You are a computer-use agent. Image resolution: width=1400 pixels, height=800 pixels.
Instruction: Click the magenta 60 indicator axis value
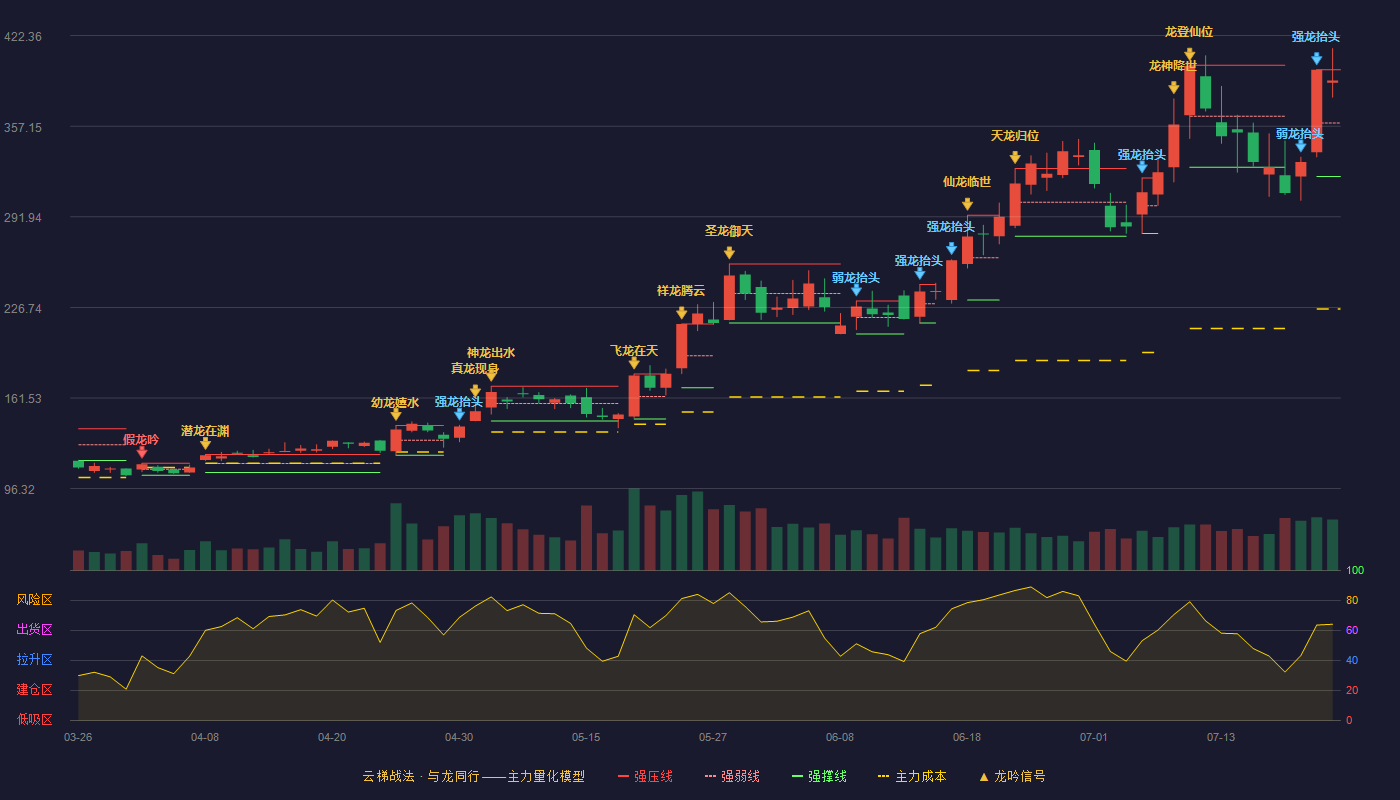click(1352, 631)
